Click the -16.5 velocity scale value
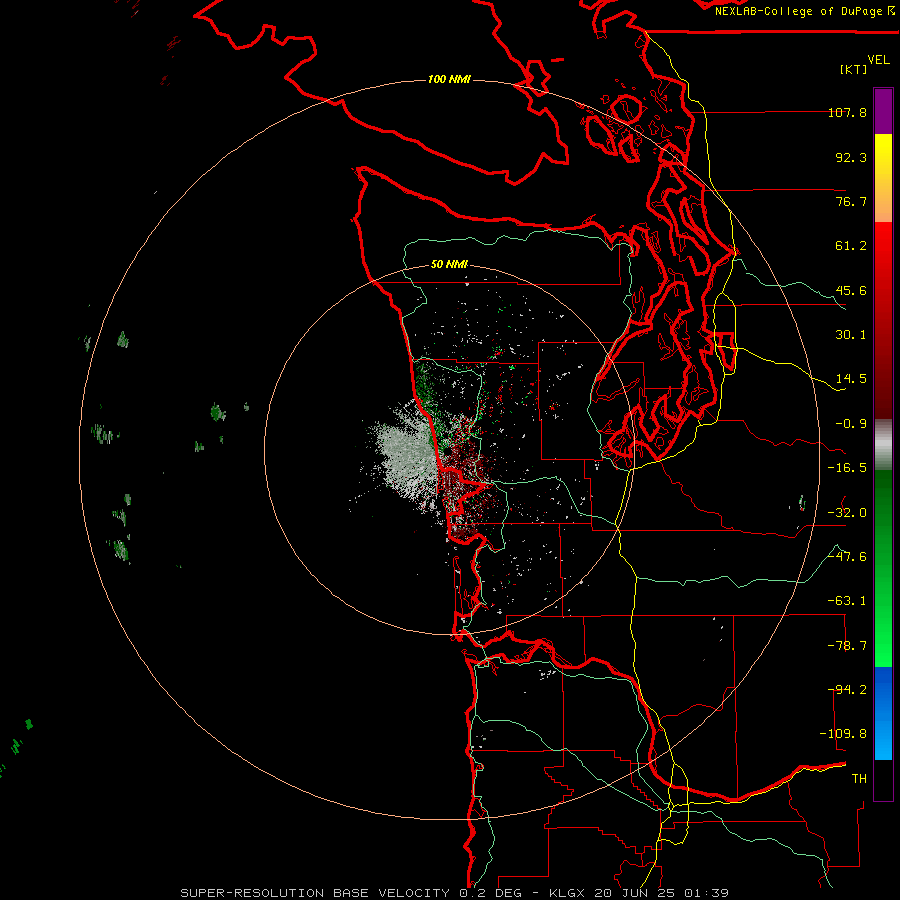The height and width of the screenshot is (900, 900). (x=847, y=468)
